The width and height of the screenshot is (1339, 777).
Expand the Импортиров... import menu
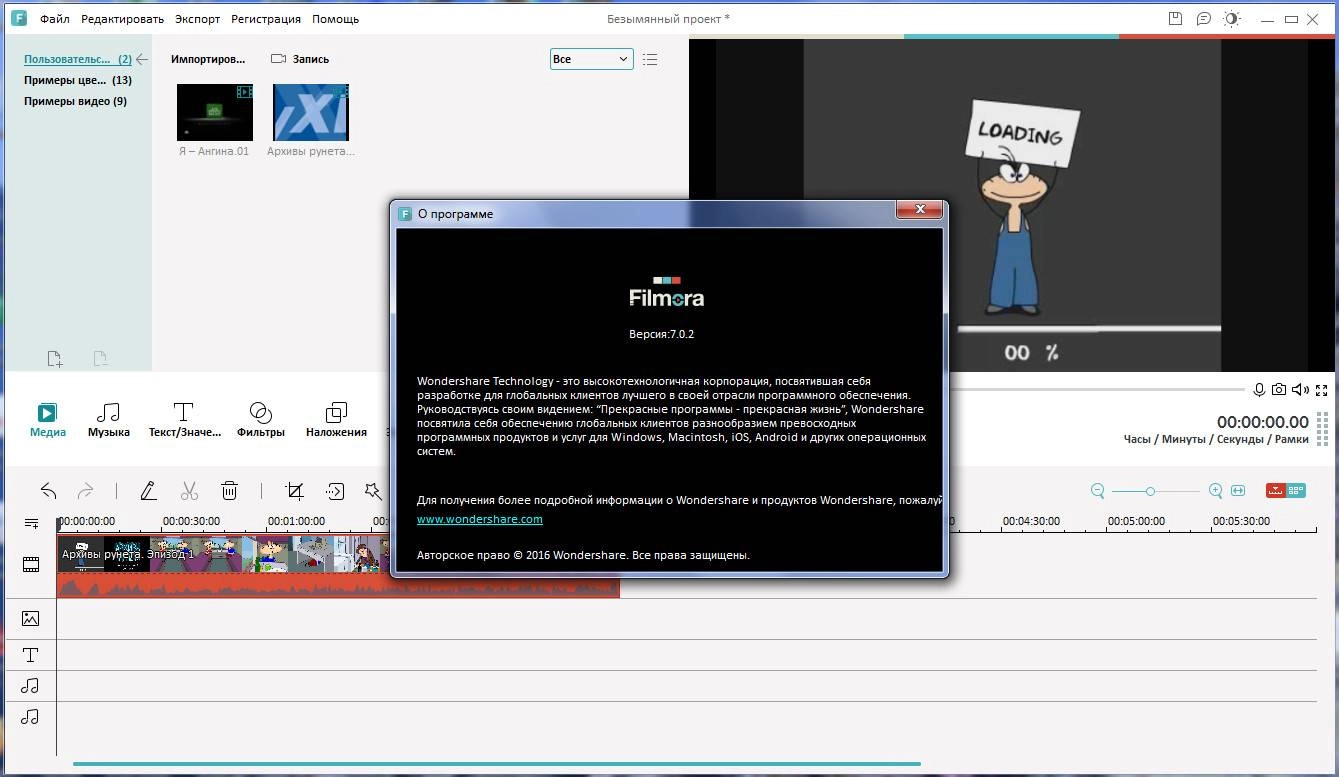tap(208, 59)
